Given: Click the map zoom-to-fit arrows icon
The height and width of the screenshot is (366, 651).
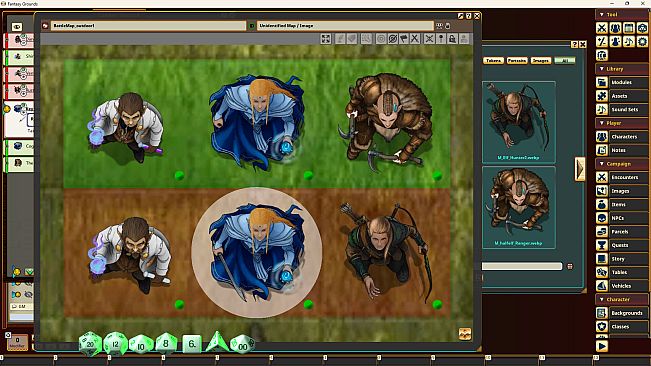Looking at the screenshot, I should click(x=326, y=39).
